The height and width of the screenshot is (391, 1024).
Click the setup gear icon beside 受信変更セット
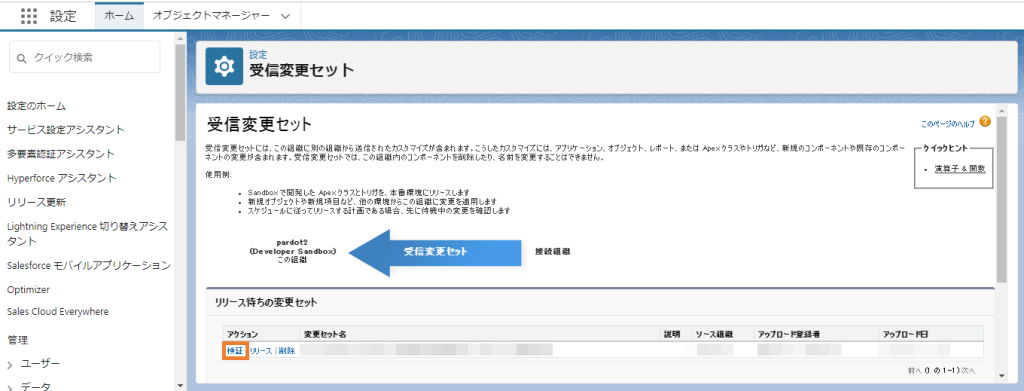tap(224, 66)
